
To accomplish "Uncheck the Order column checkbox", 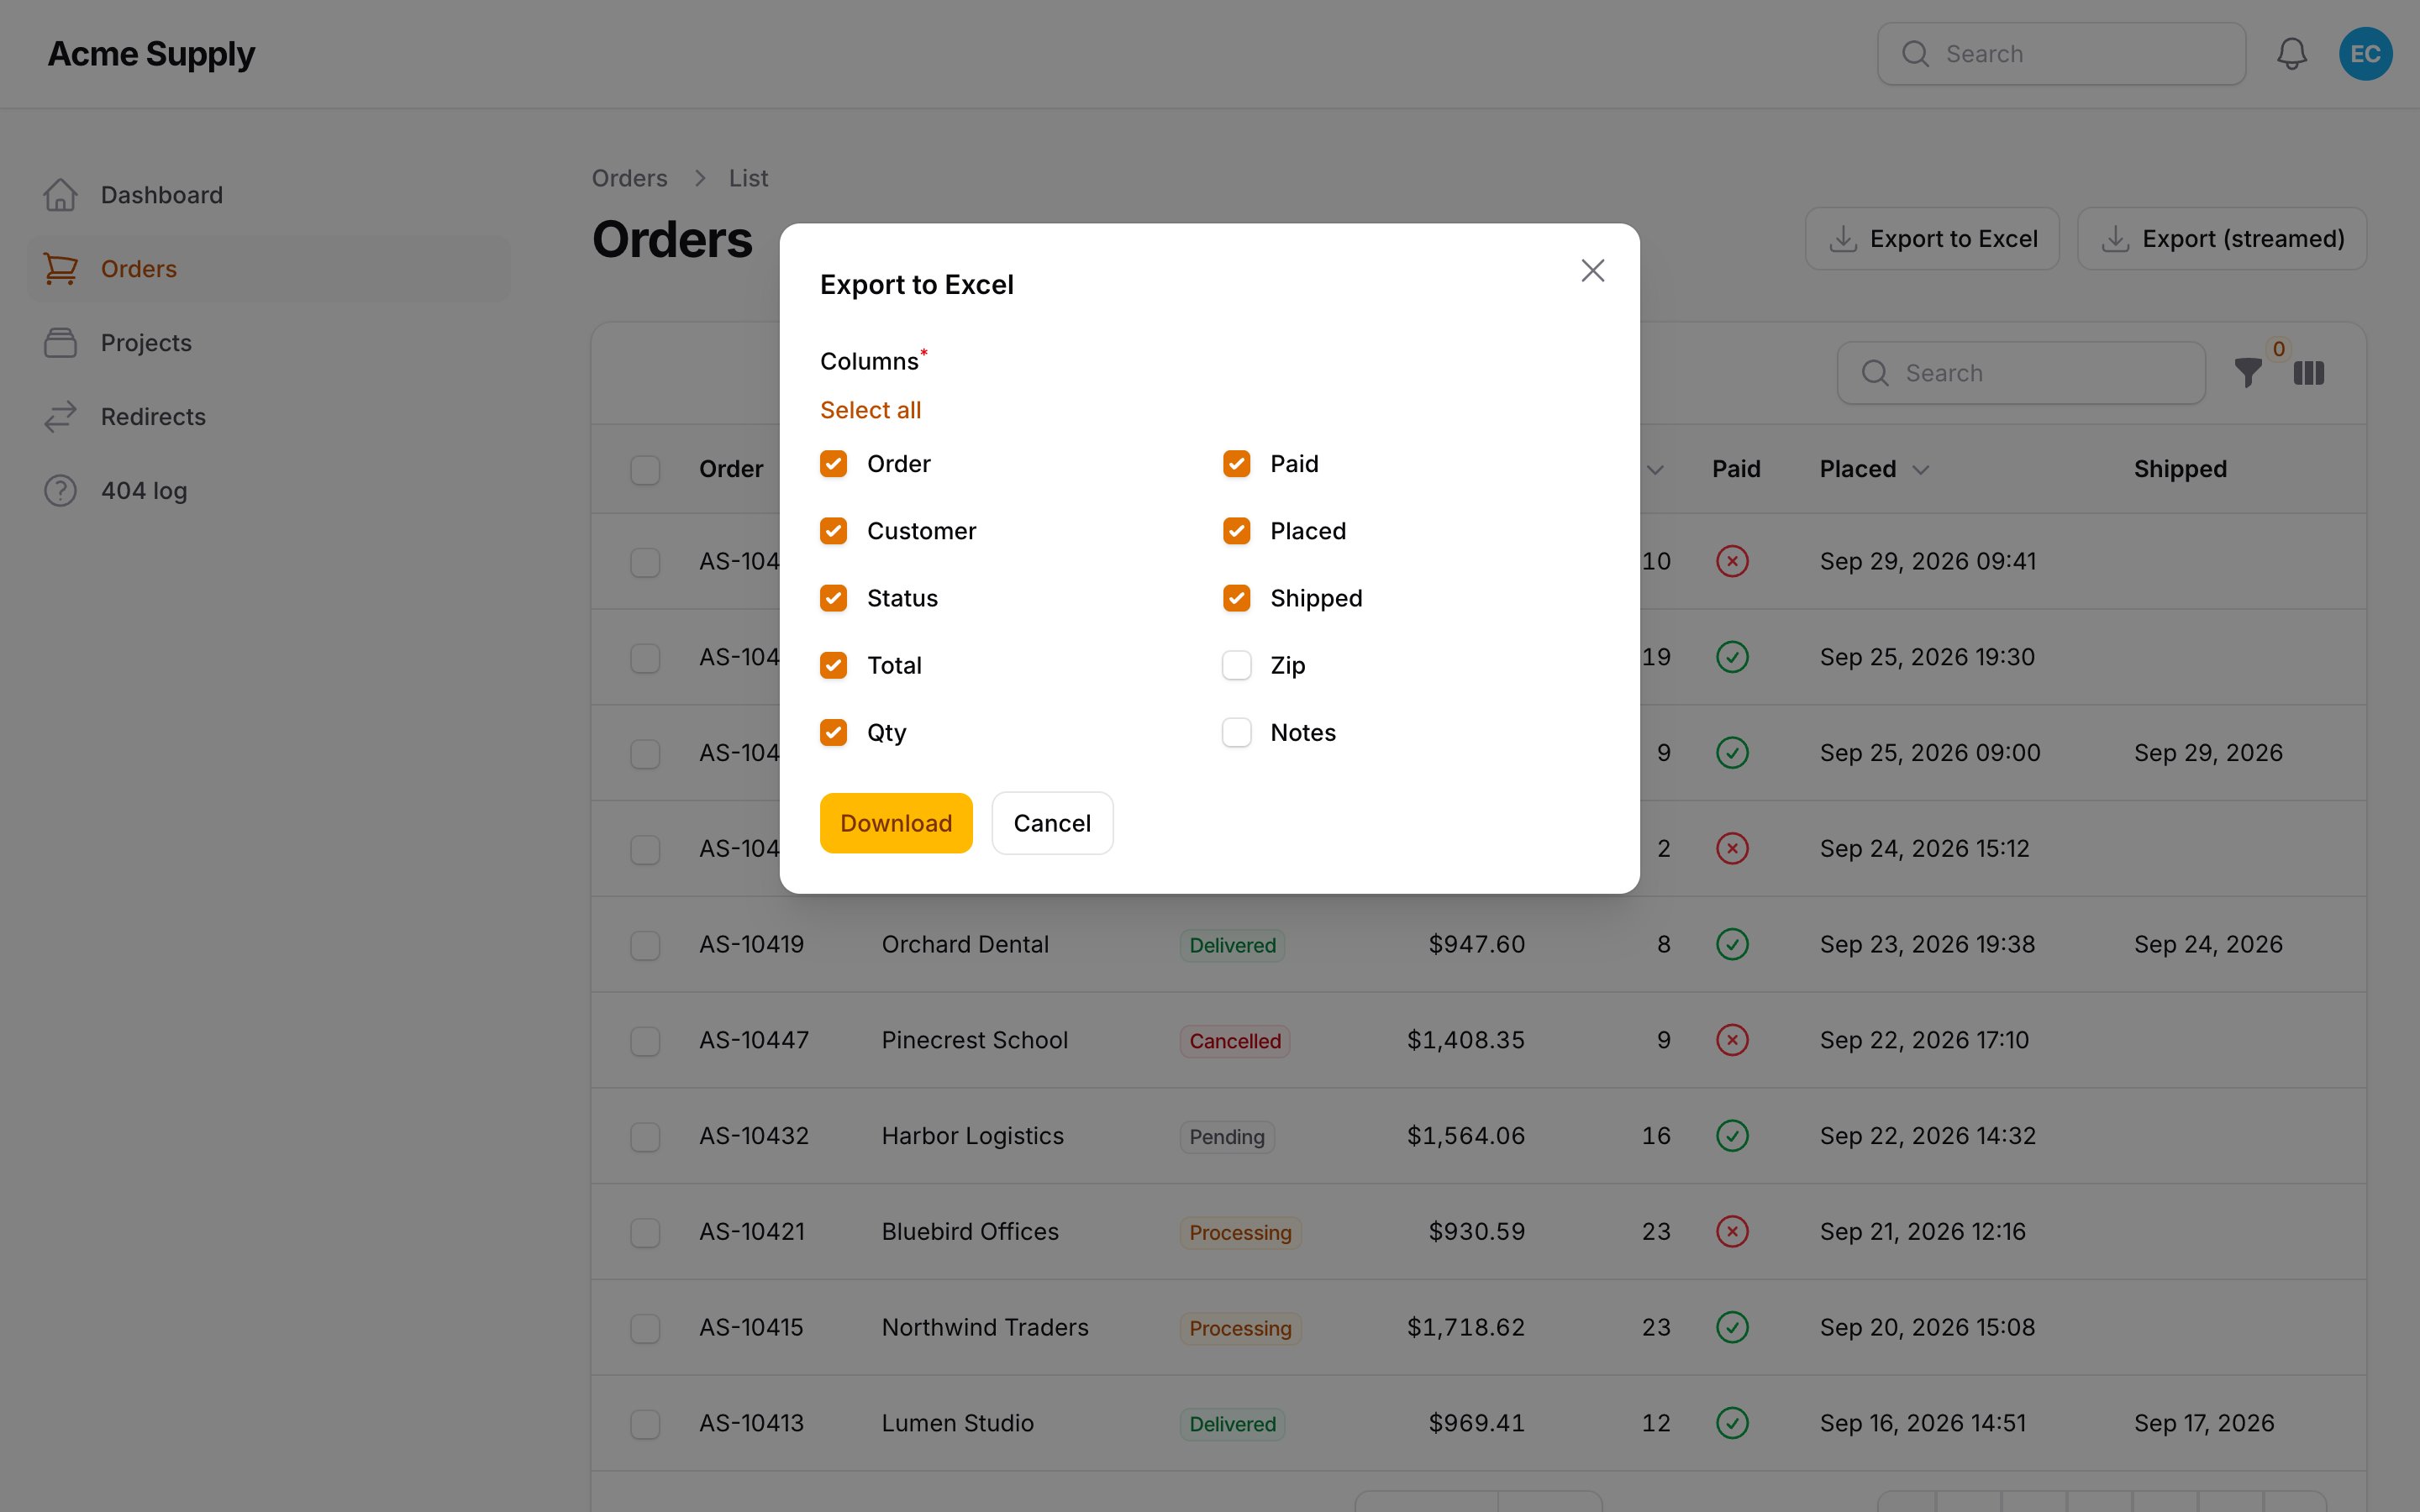I will point(833,464).
